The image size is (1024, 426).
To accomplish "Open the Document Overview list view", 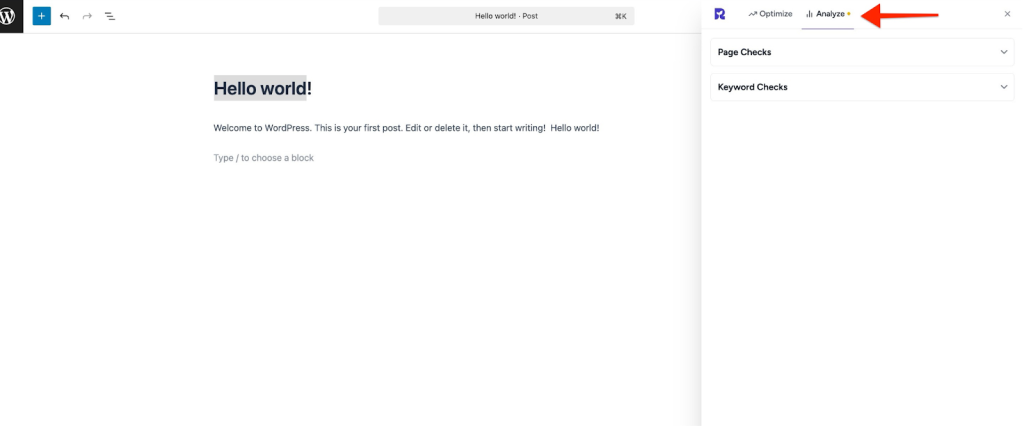I will tap(110, 16).
